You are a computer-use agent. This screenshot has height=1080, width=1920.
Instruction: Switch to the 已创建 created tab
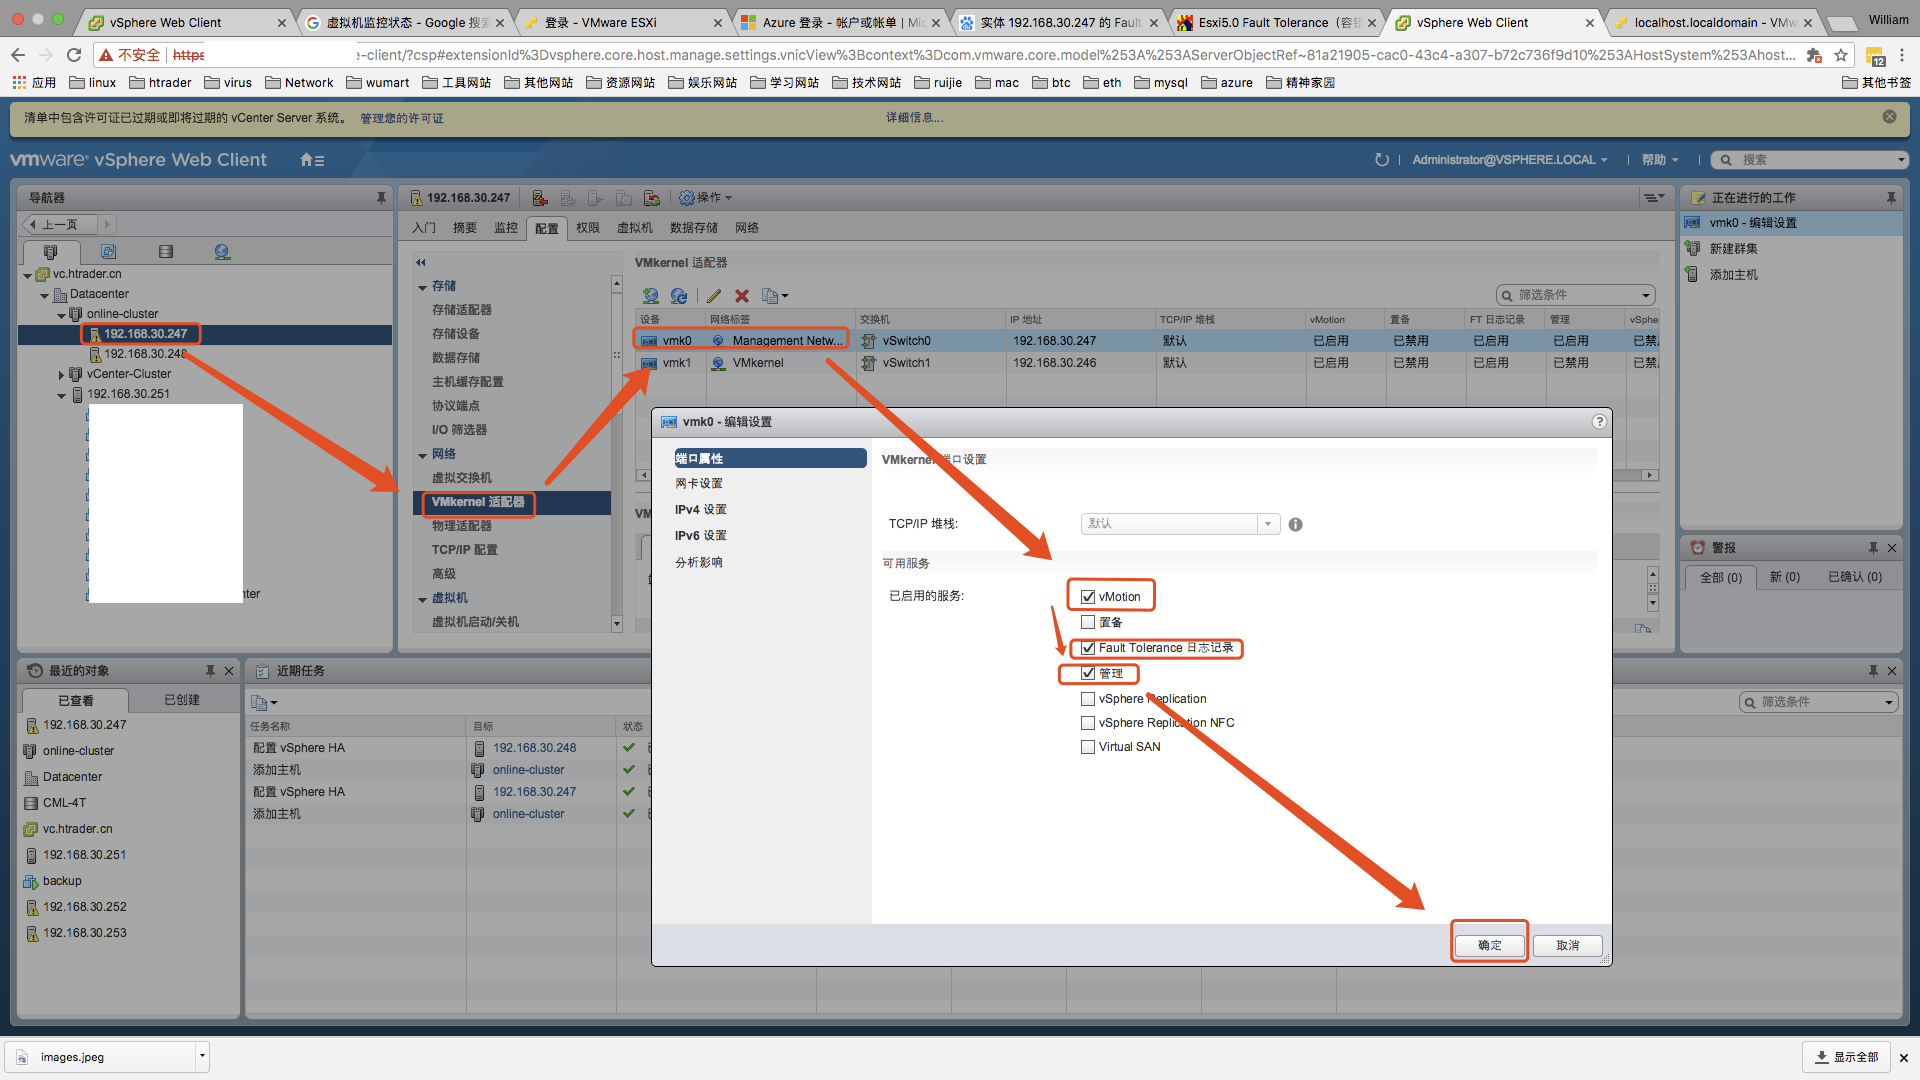(182, 700)
